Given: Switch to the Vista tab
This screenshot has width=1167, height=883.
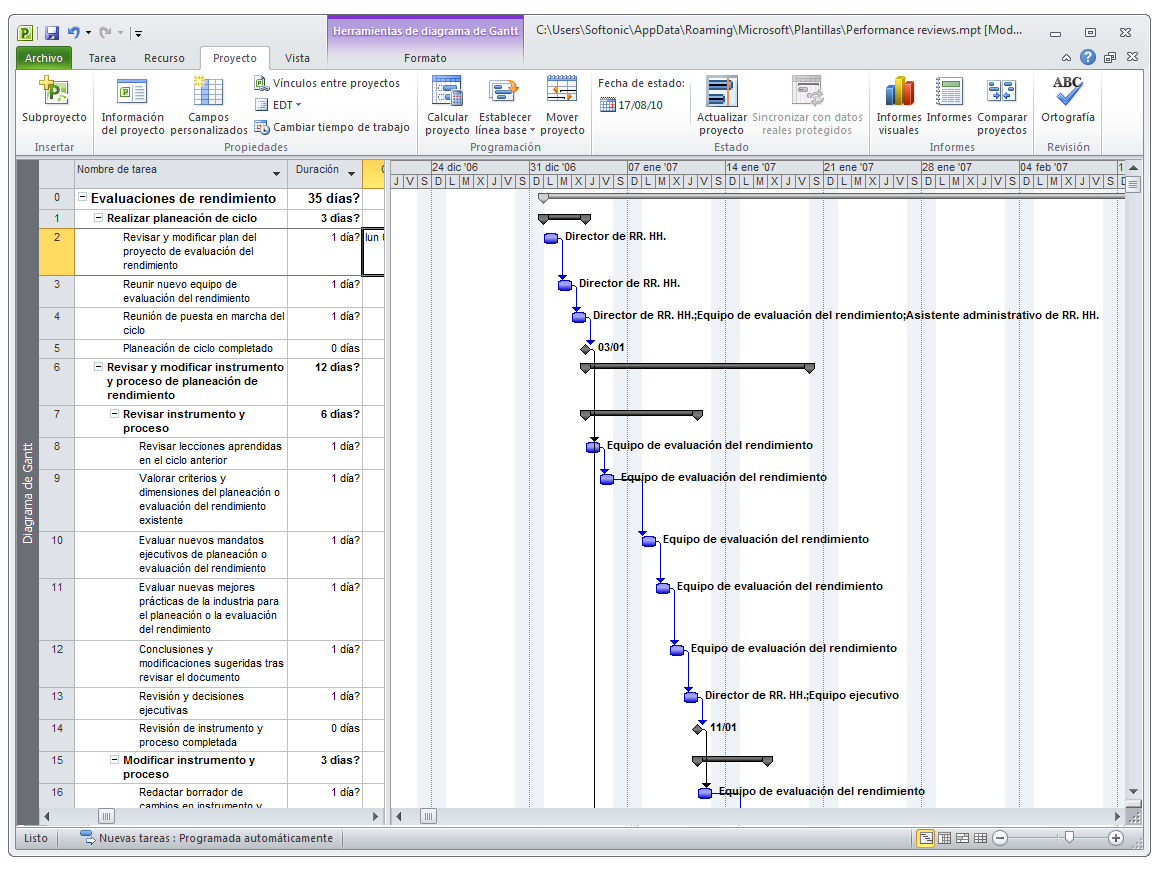Looking at the screenshot, I should pos(297,58).
